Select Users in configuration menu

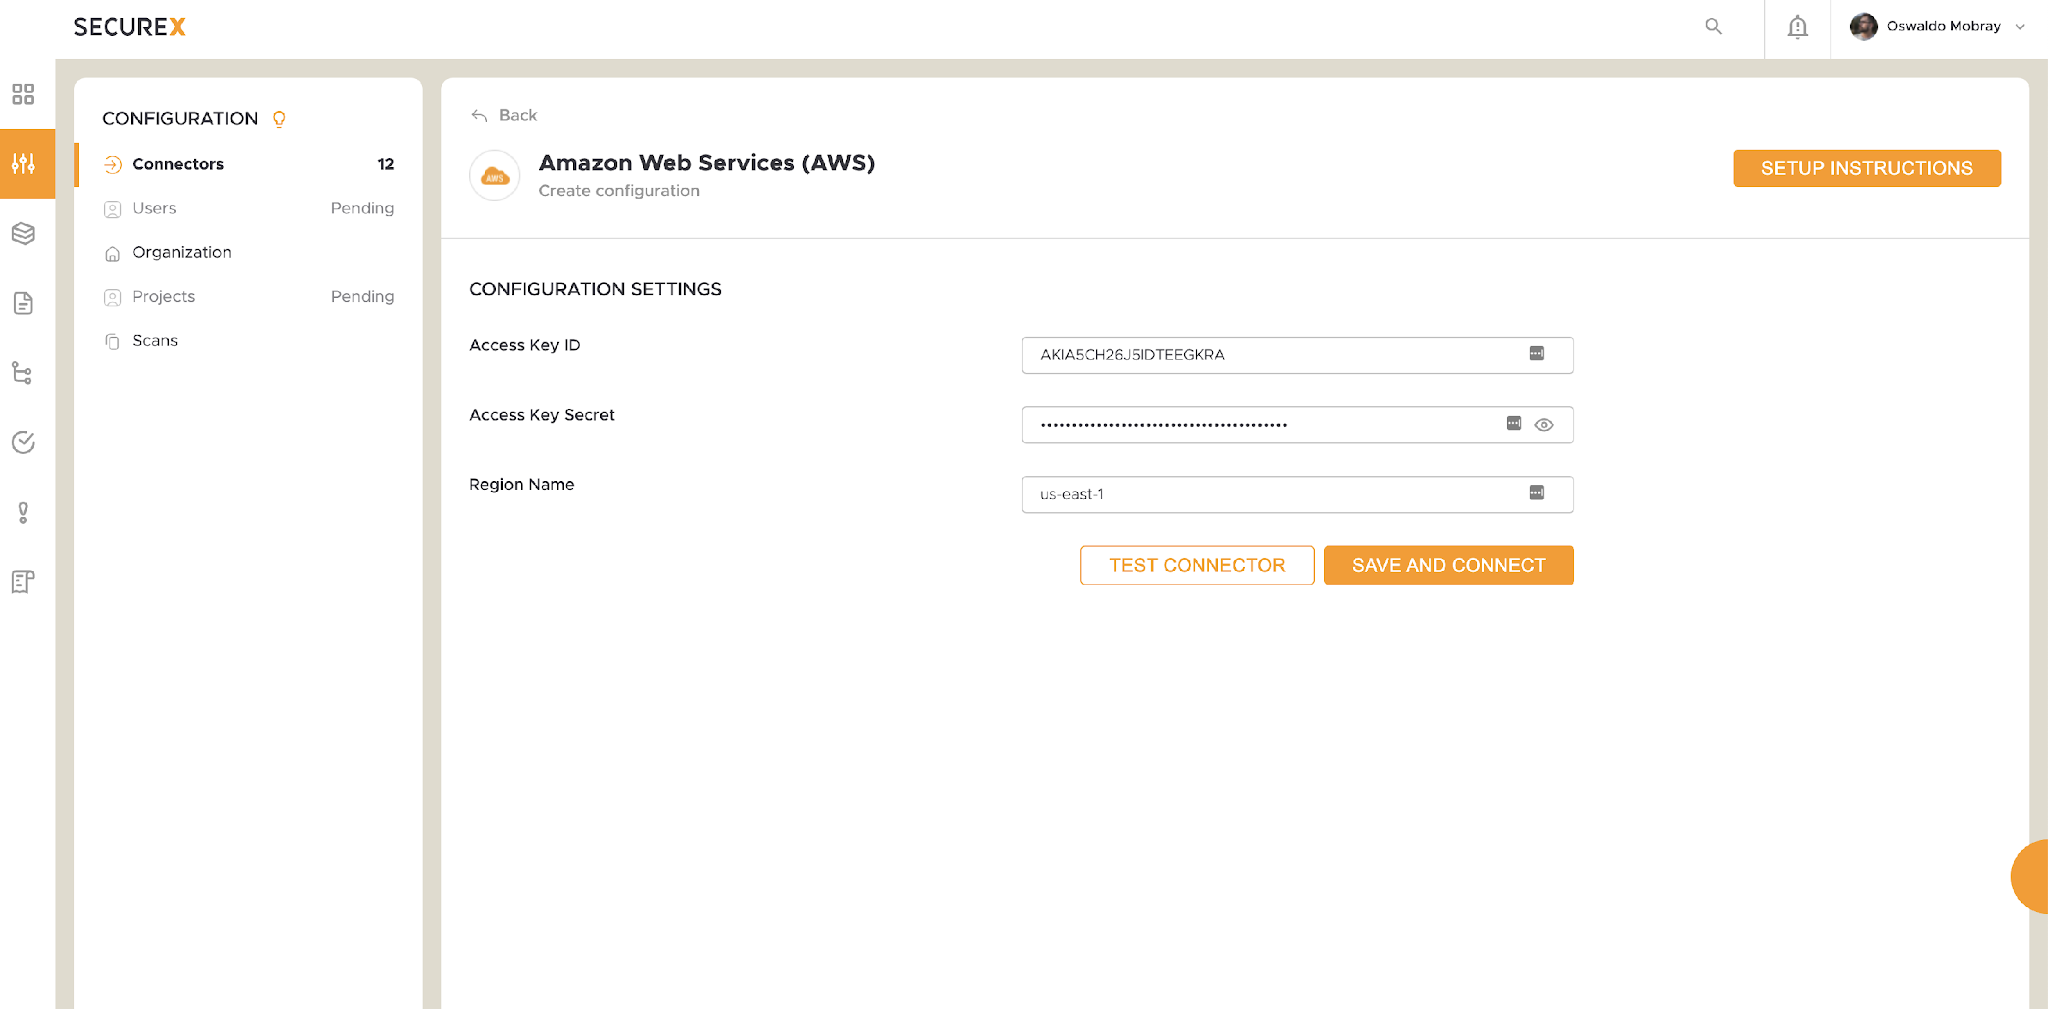point(248,208)
